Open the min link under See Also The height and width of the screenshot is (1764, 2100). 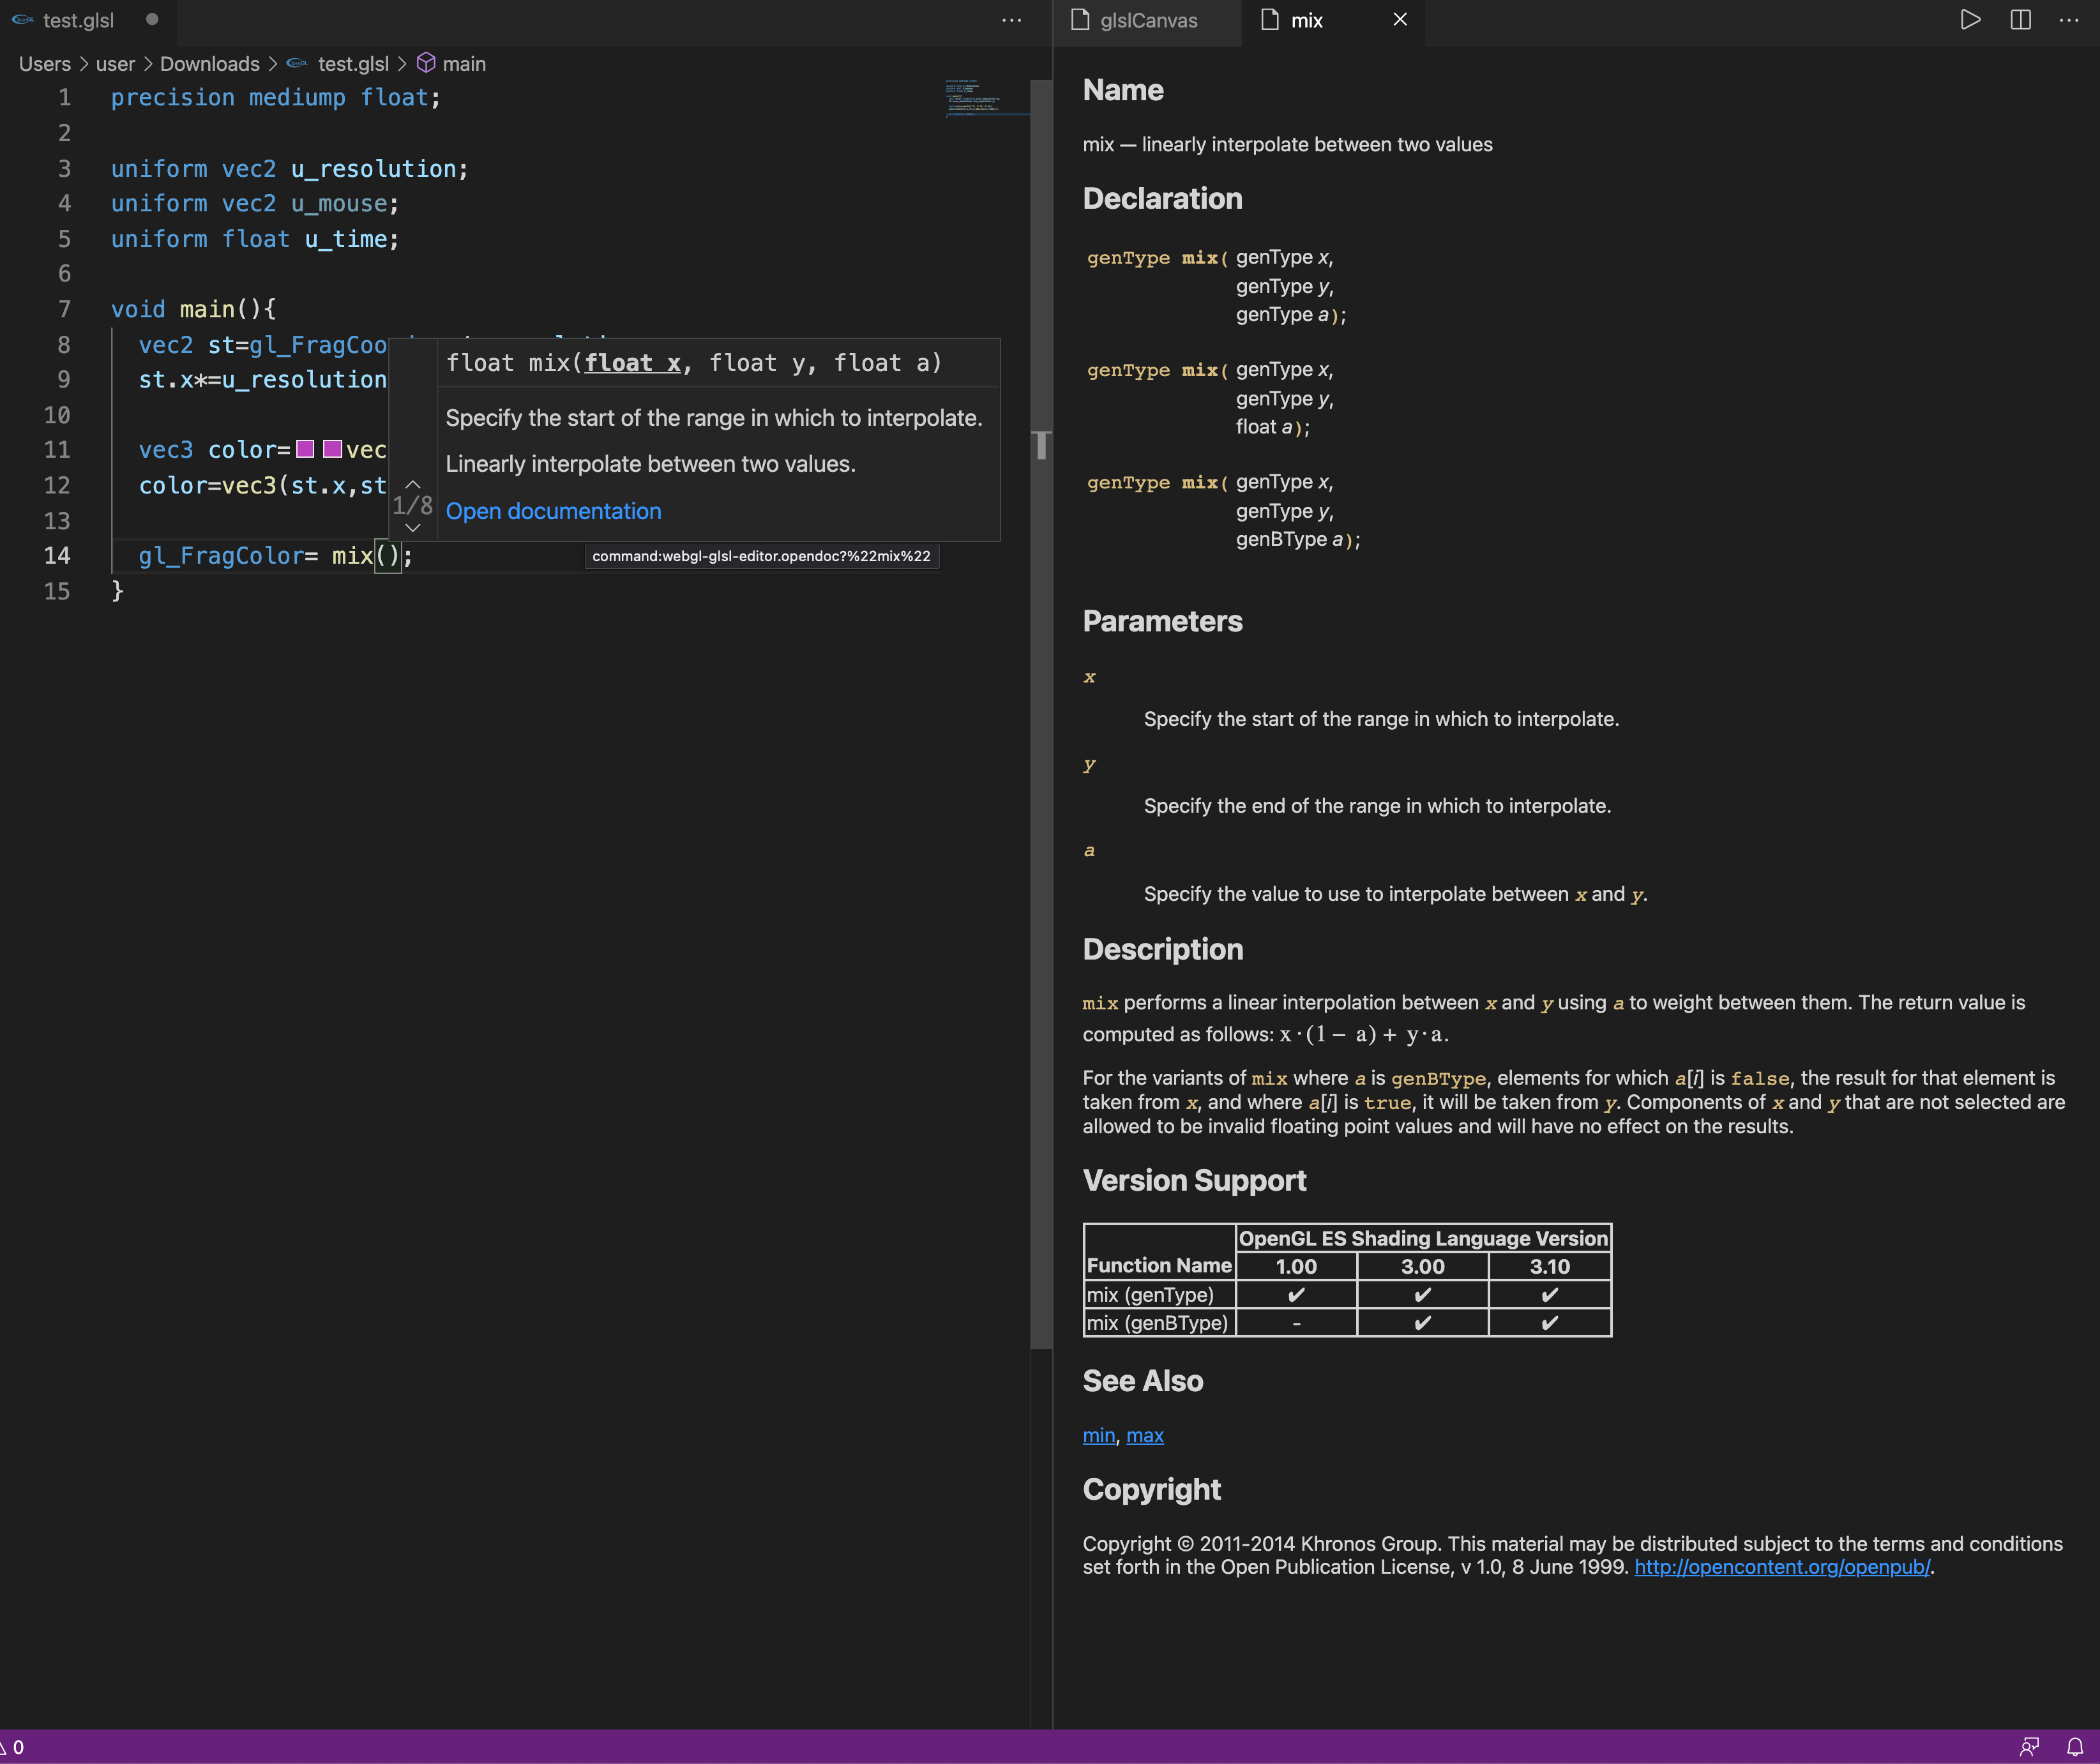click(x=1098, y=1435)
